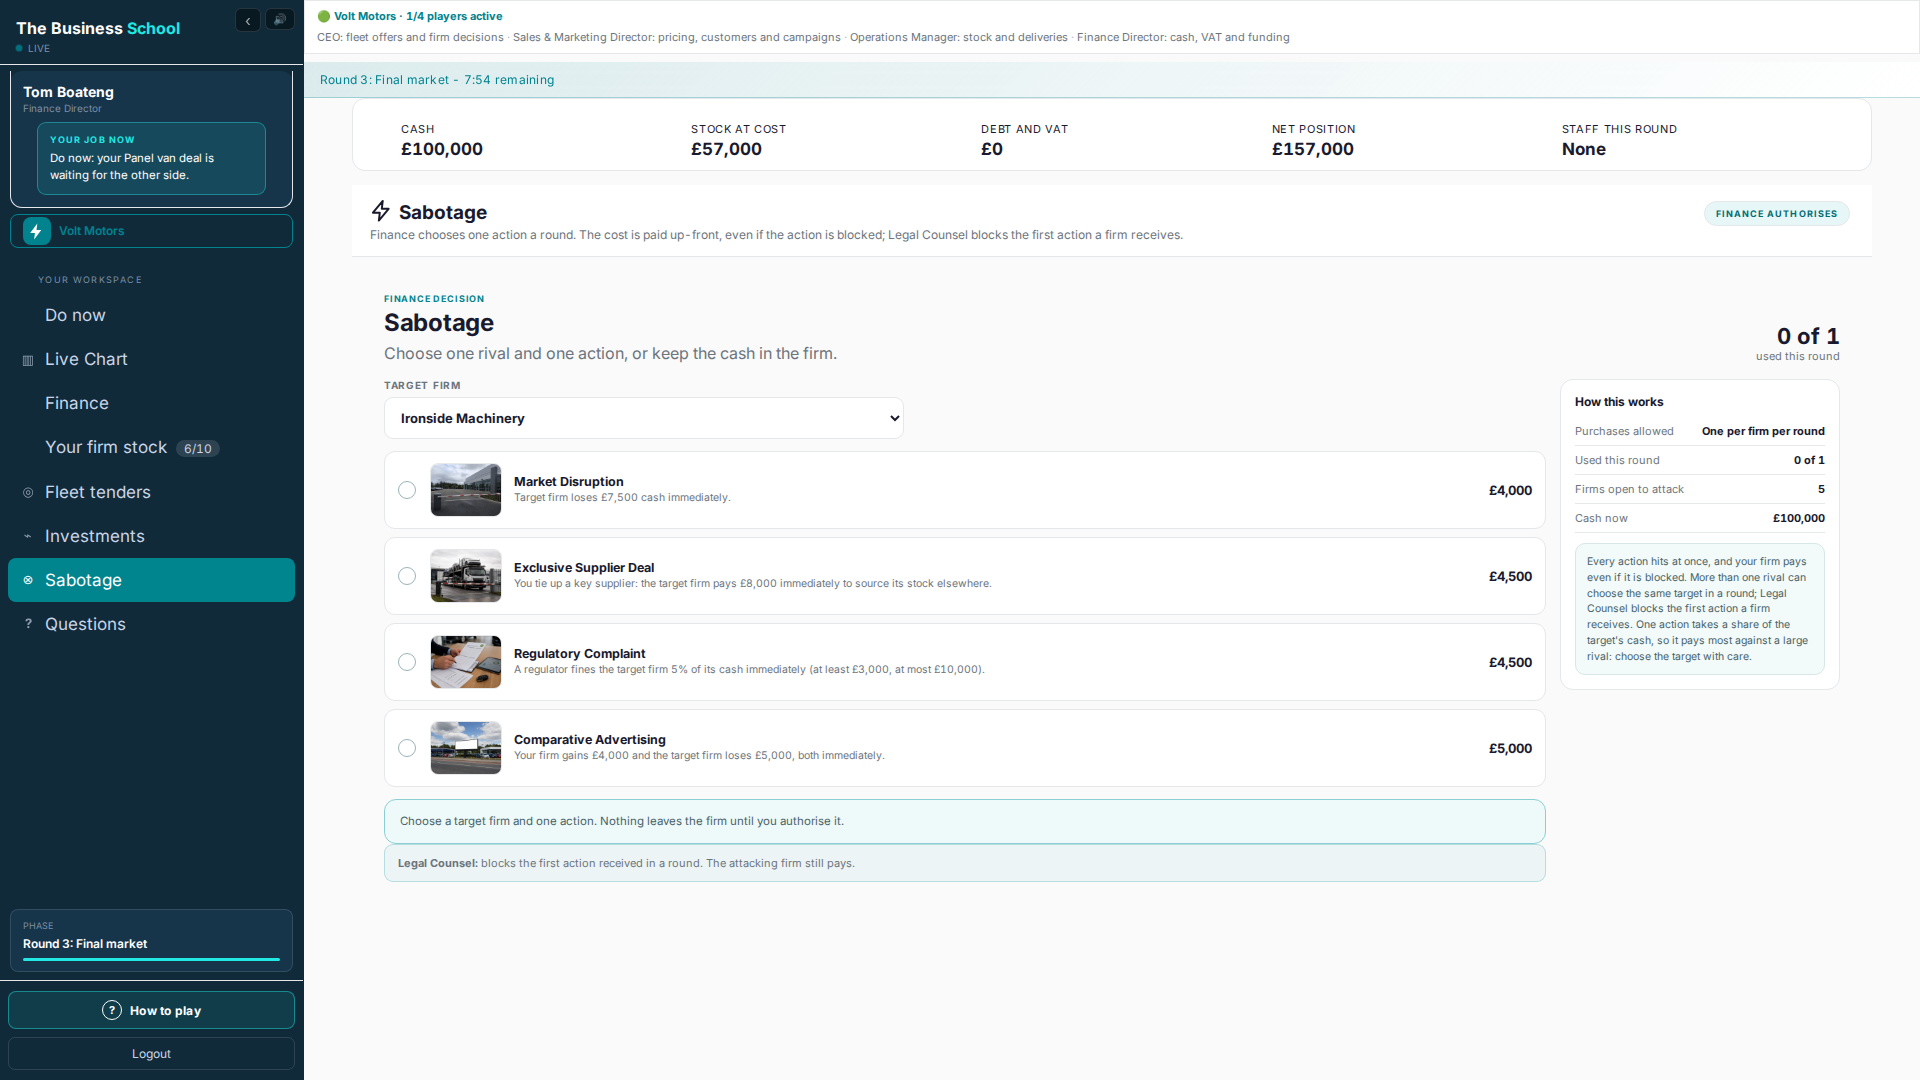
Task: Click the Comparative Advertising billboard thumbnail
Action: coord(466,748)
